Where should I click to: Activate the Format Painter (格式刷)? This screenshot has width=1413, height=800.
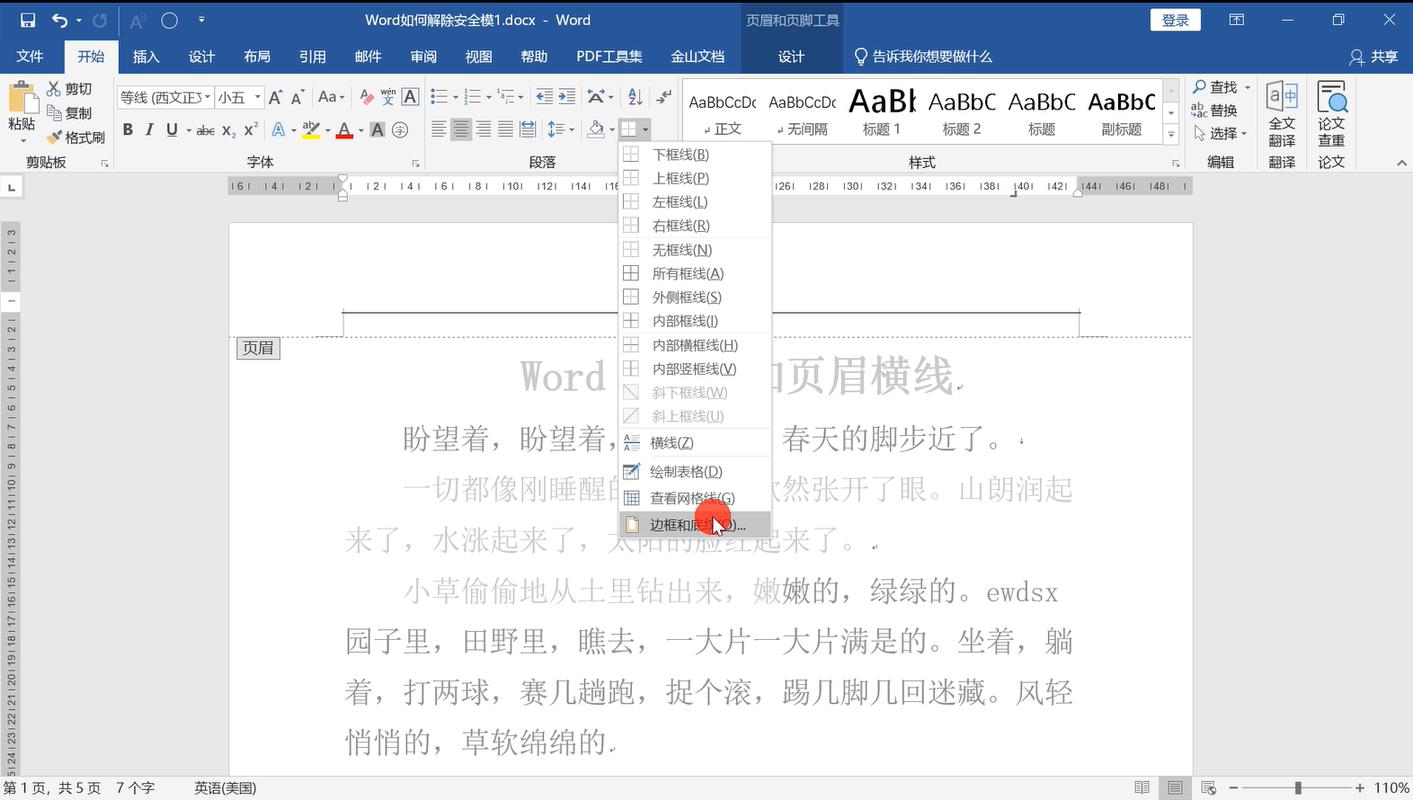[75, 137]
